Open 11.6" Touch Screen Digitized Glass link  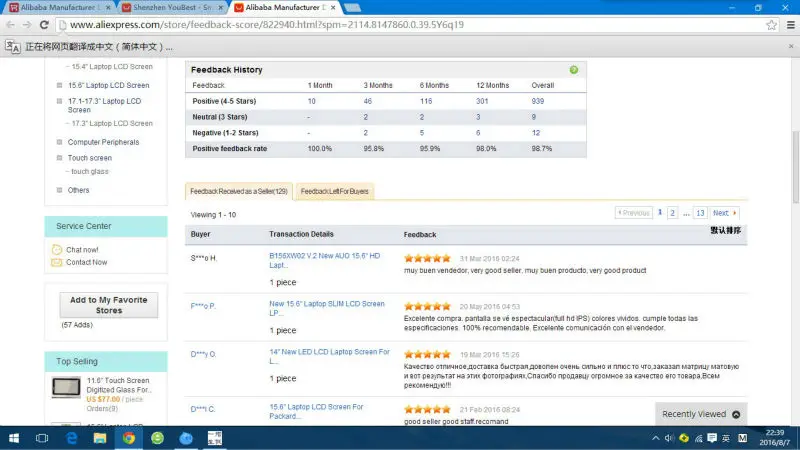tap(119, 385)
